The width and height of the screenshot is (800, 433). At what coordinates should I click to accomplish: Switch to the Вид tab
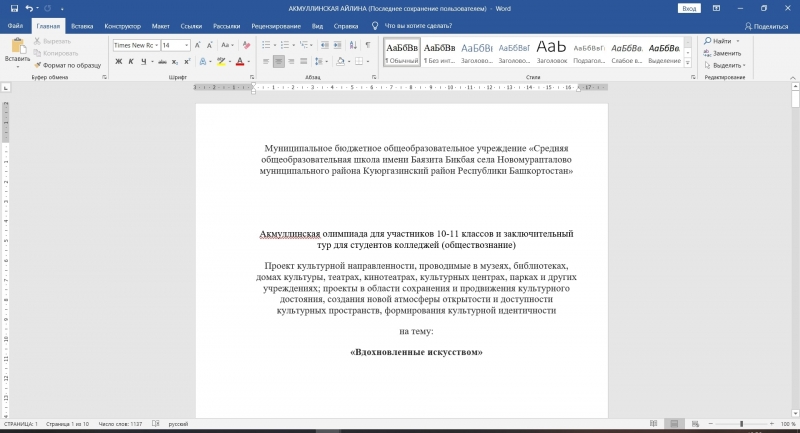click(317, 26)
